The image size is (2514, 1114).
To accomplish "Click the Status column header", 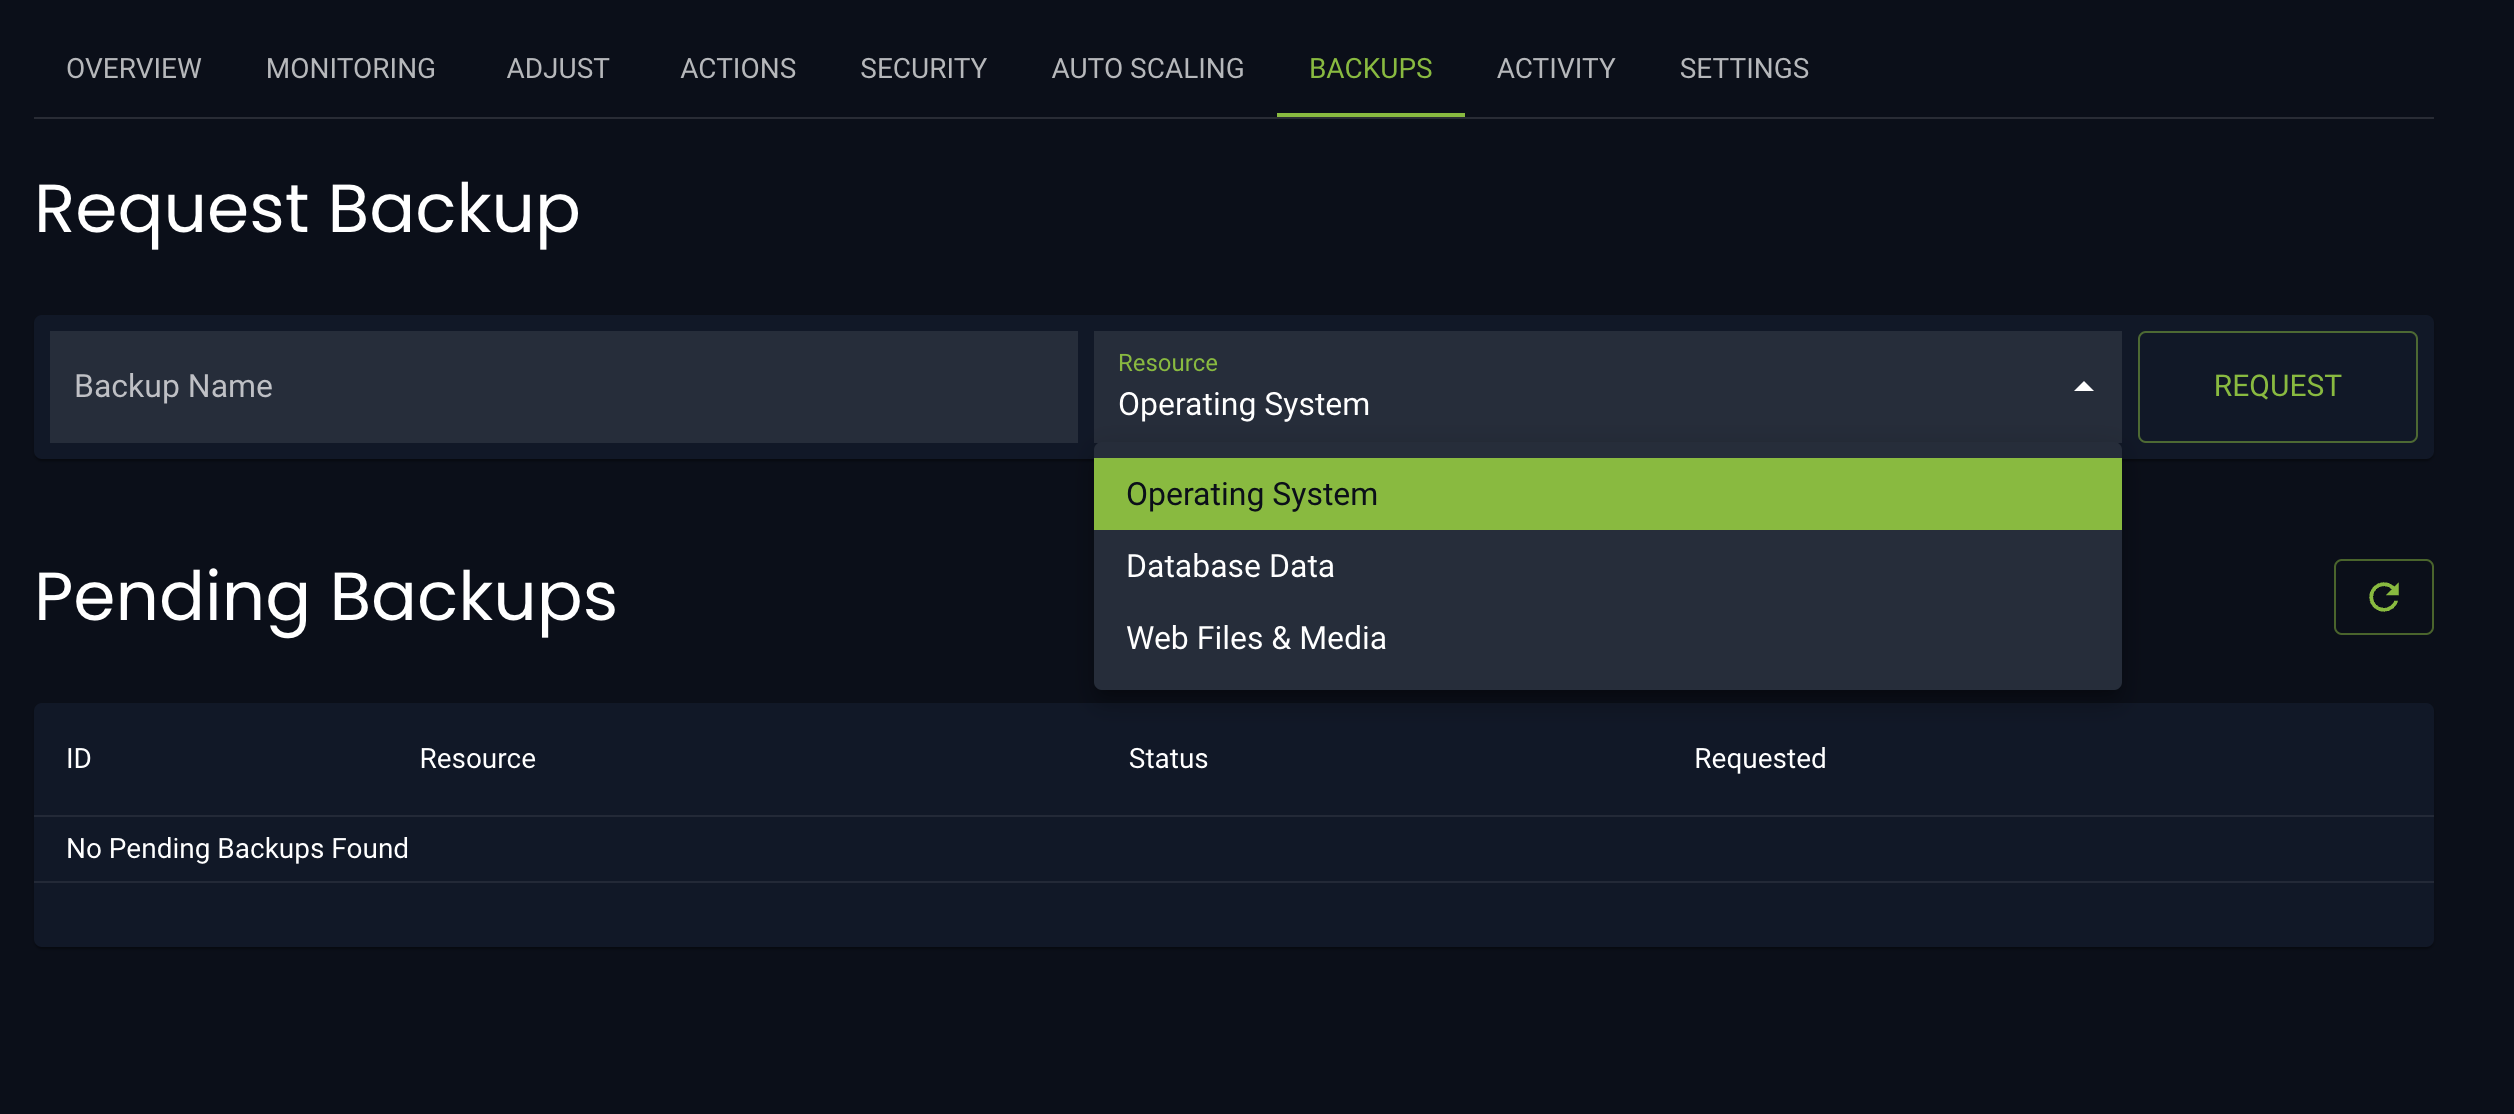I will (1167, 759).
